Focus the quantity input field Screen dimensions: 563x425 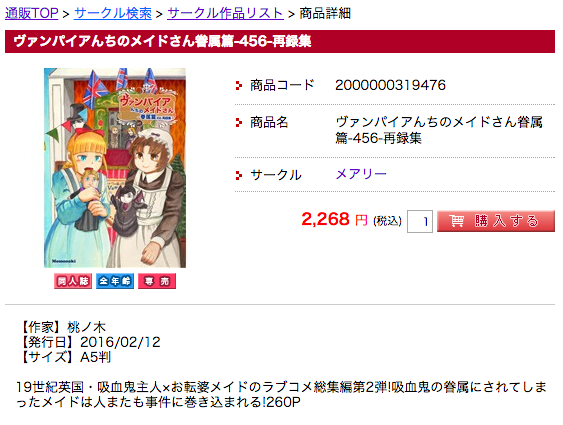420,221
